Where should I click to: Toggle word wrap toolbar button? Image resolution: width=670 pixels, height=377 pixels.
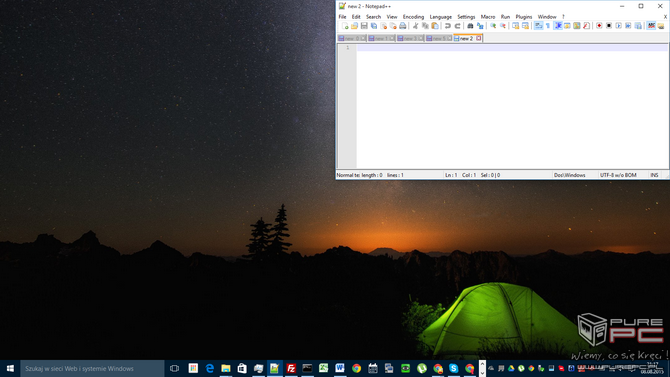538,26
